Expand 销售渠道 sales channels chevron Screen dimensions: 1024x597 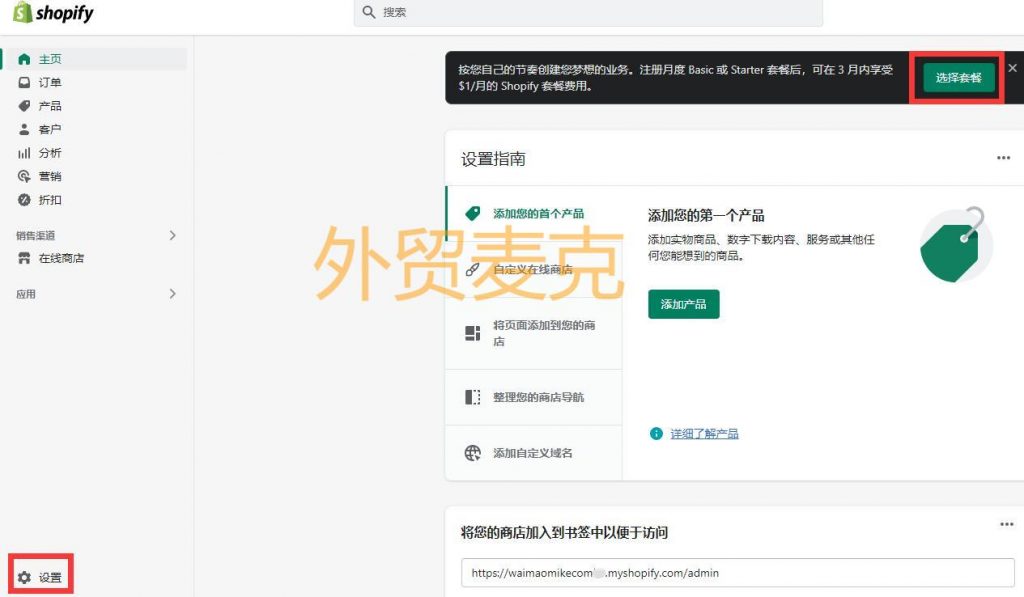[x=172, y=235]
